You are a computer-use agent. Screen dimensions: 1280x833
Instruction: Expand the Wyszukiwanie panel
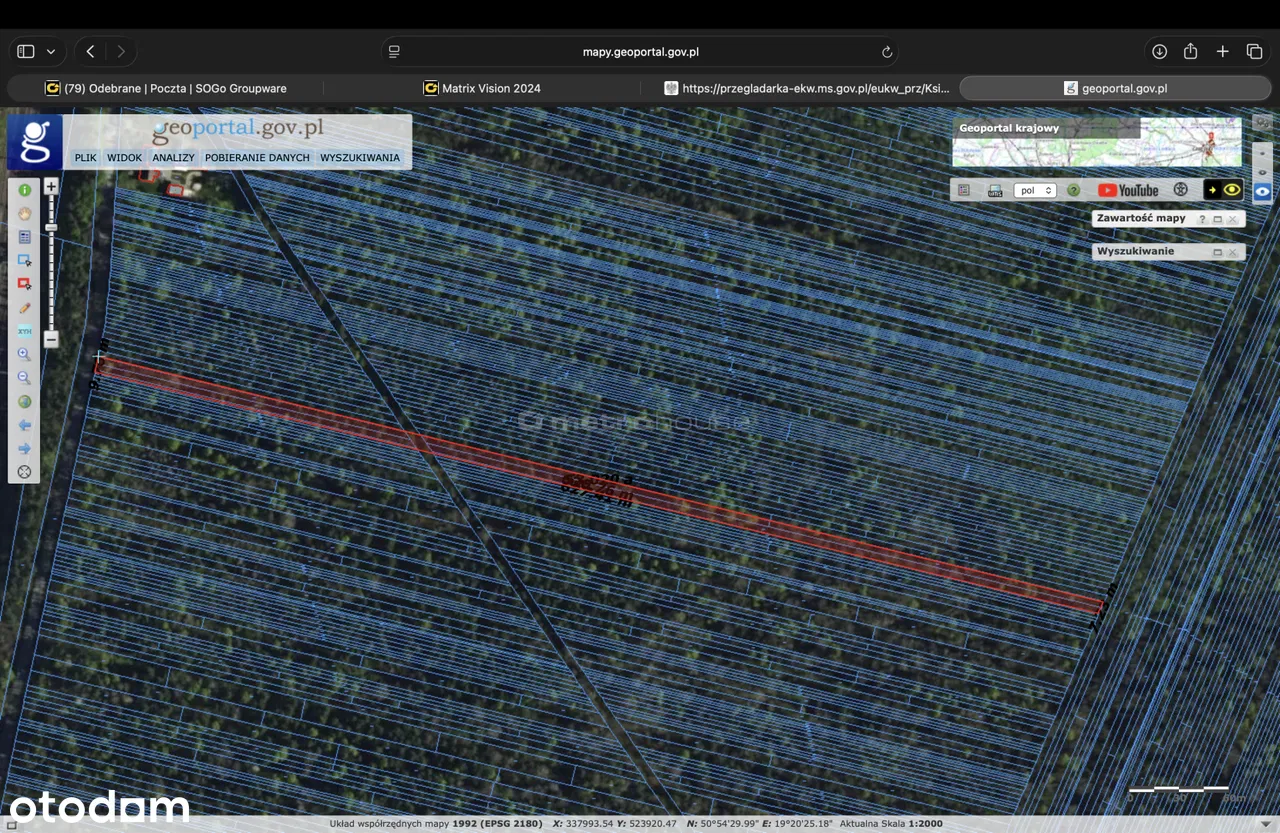click(x=1217, y=252)
